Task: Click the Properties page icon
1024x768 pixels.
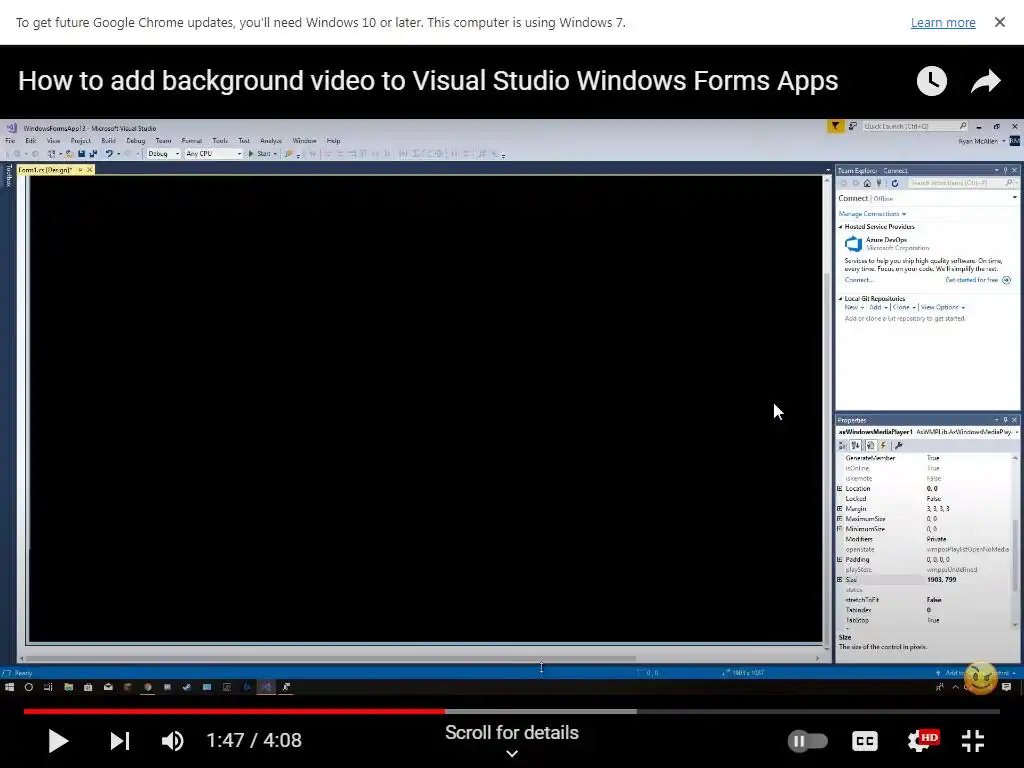Action: 870,445
